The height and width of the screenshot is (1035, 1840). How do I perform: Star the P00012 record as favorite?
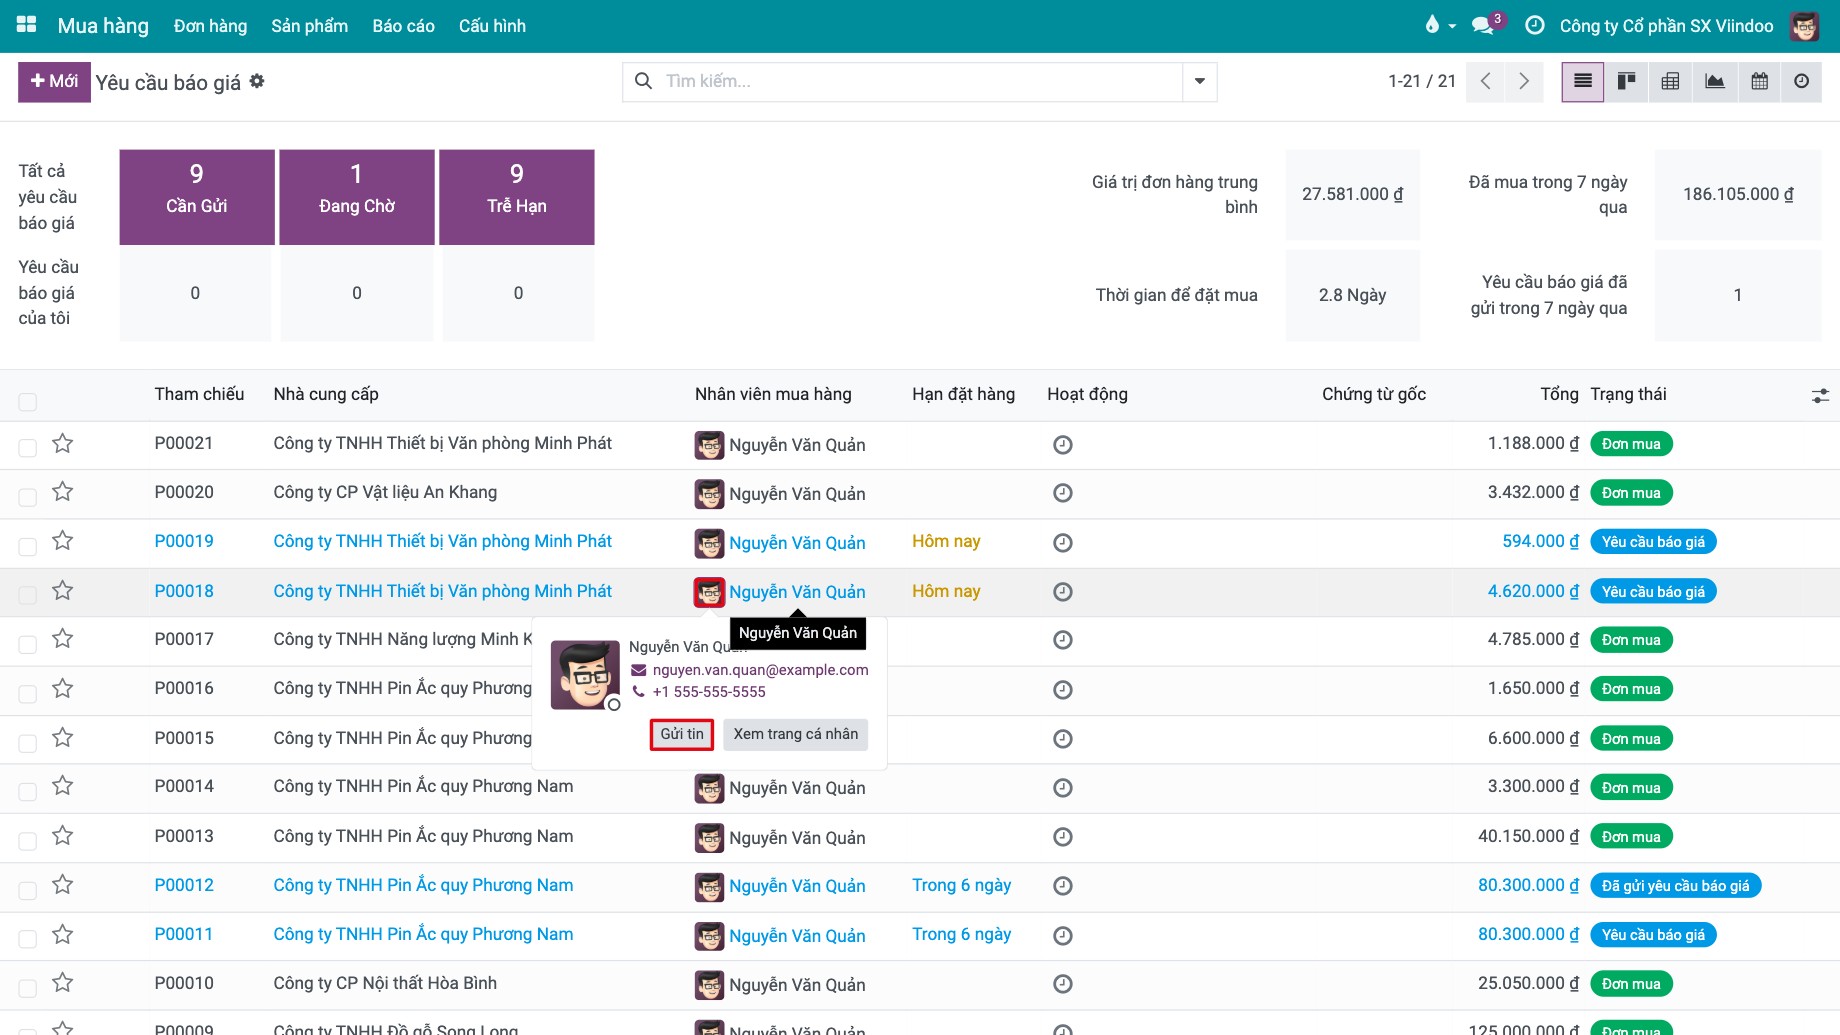62,885
